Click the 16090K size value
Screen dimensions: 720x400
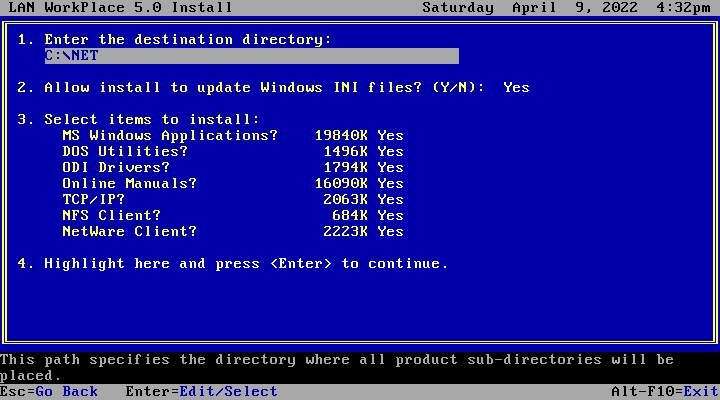click(x=341, y=184)
